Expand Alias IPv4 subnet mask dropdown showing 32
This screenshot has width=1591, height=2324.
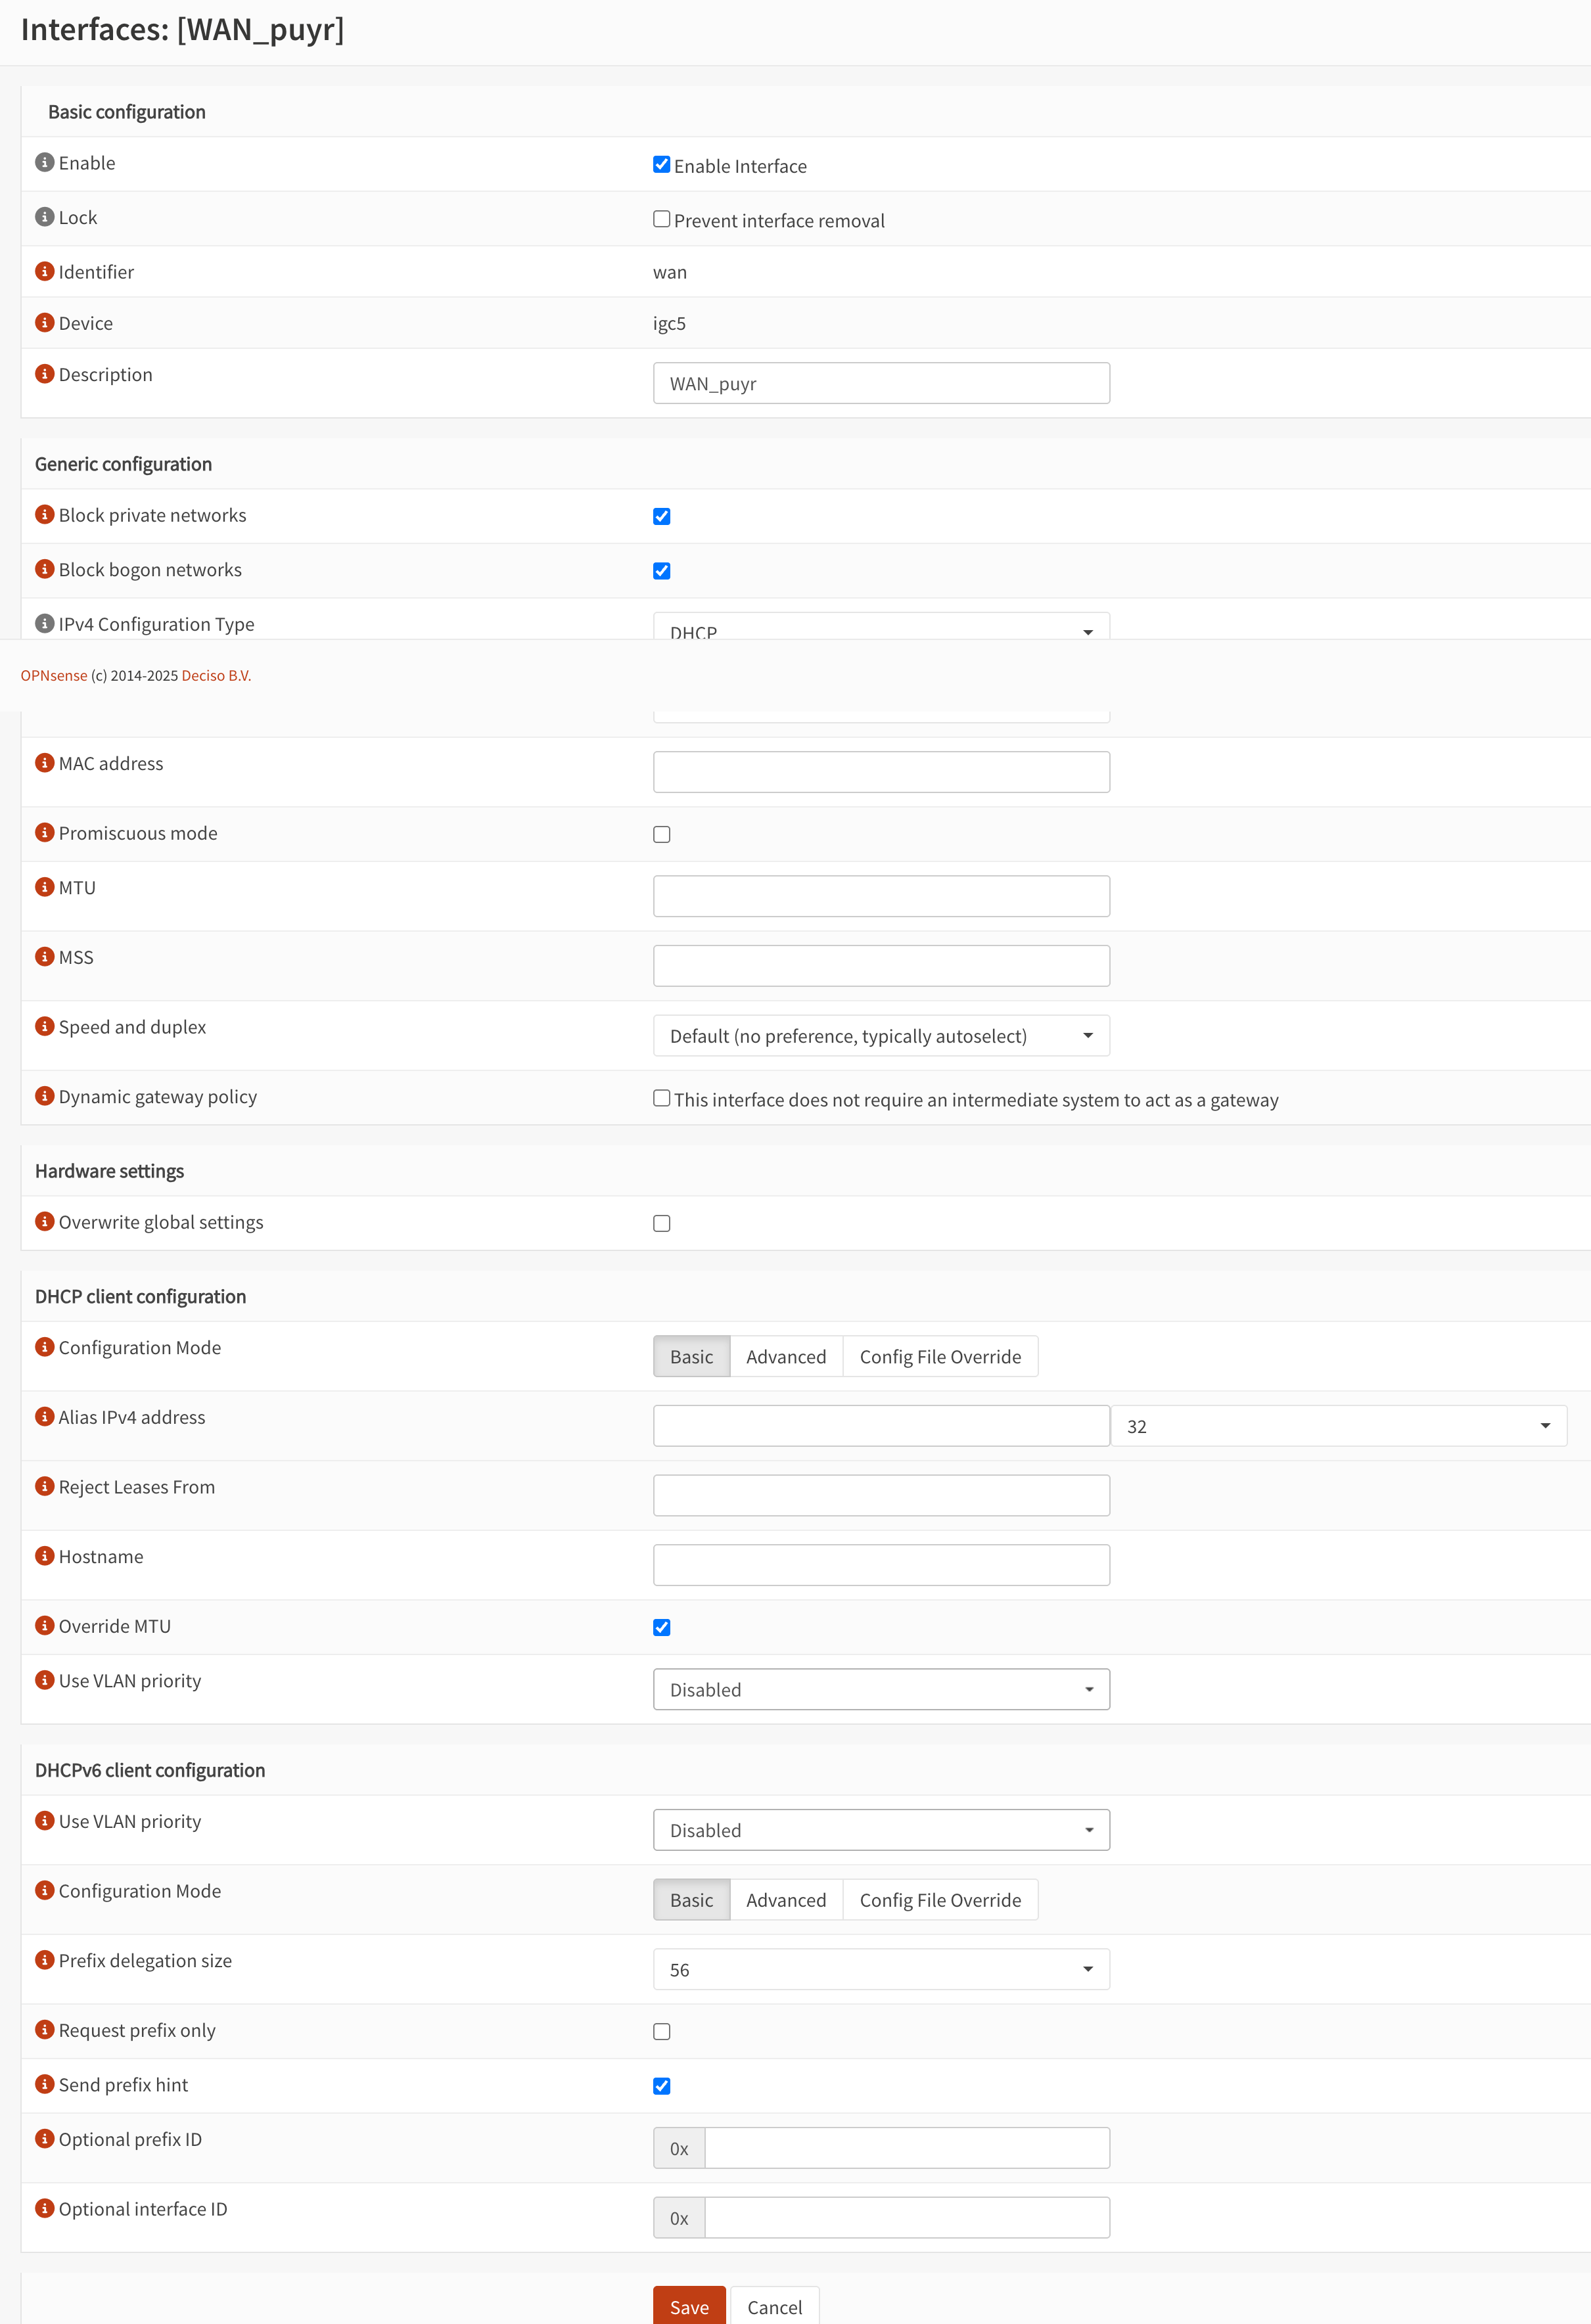[x=1338, y=1426]
